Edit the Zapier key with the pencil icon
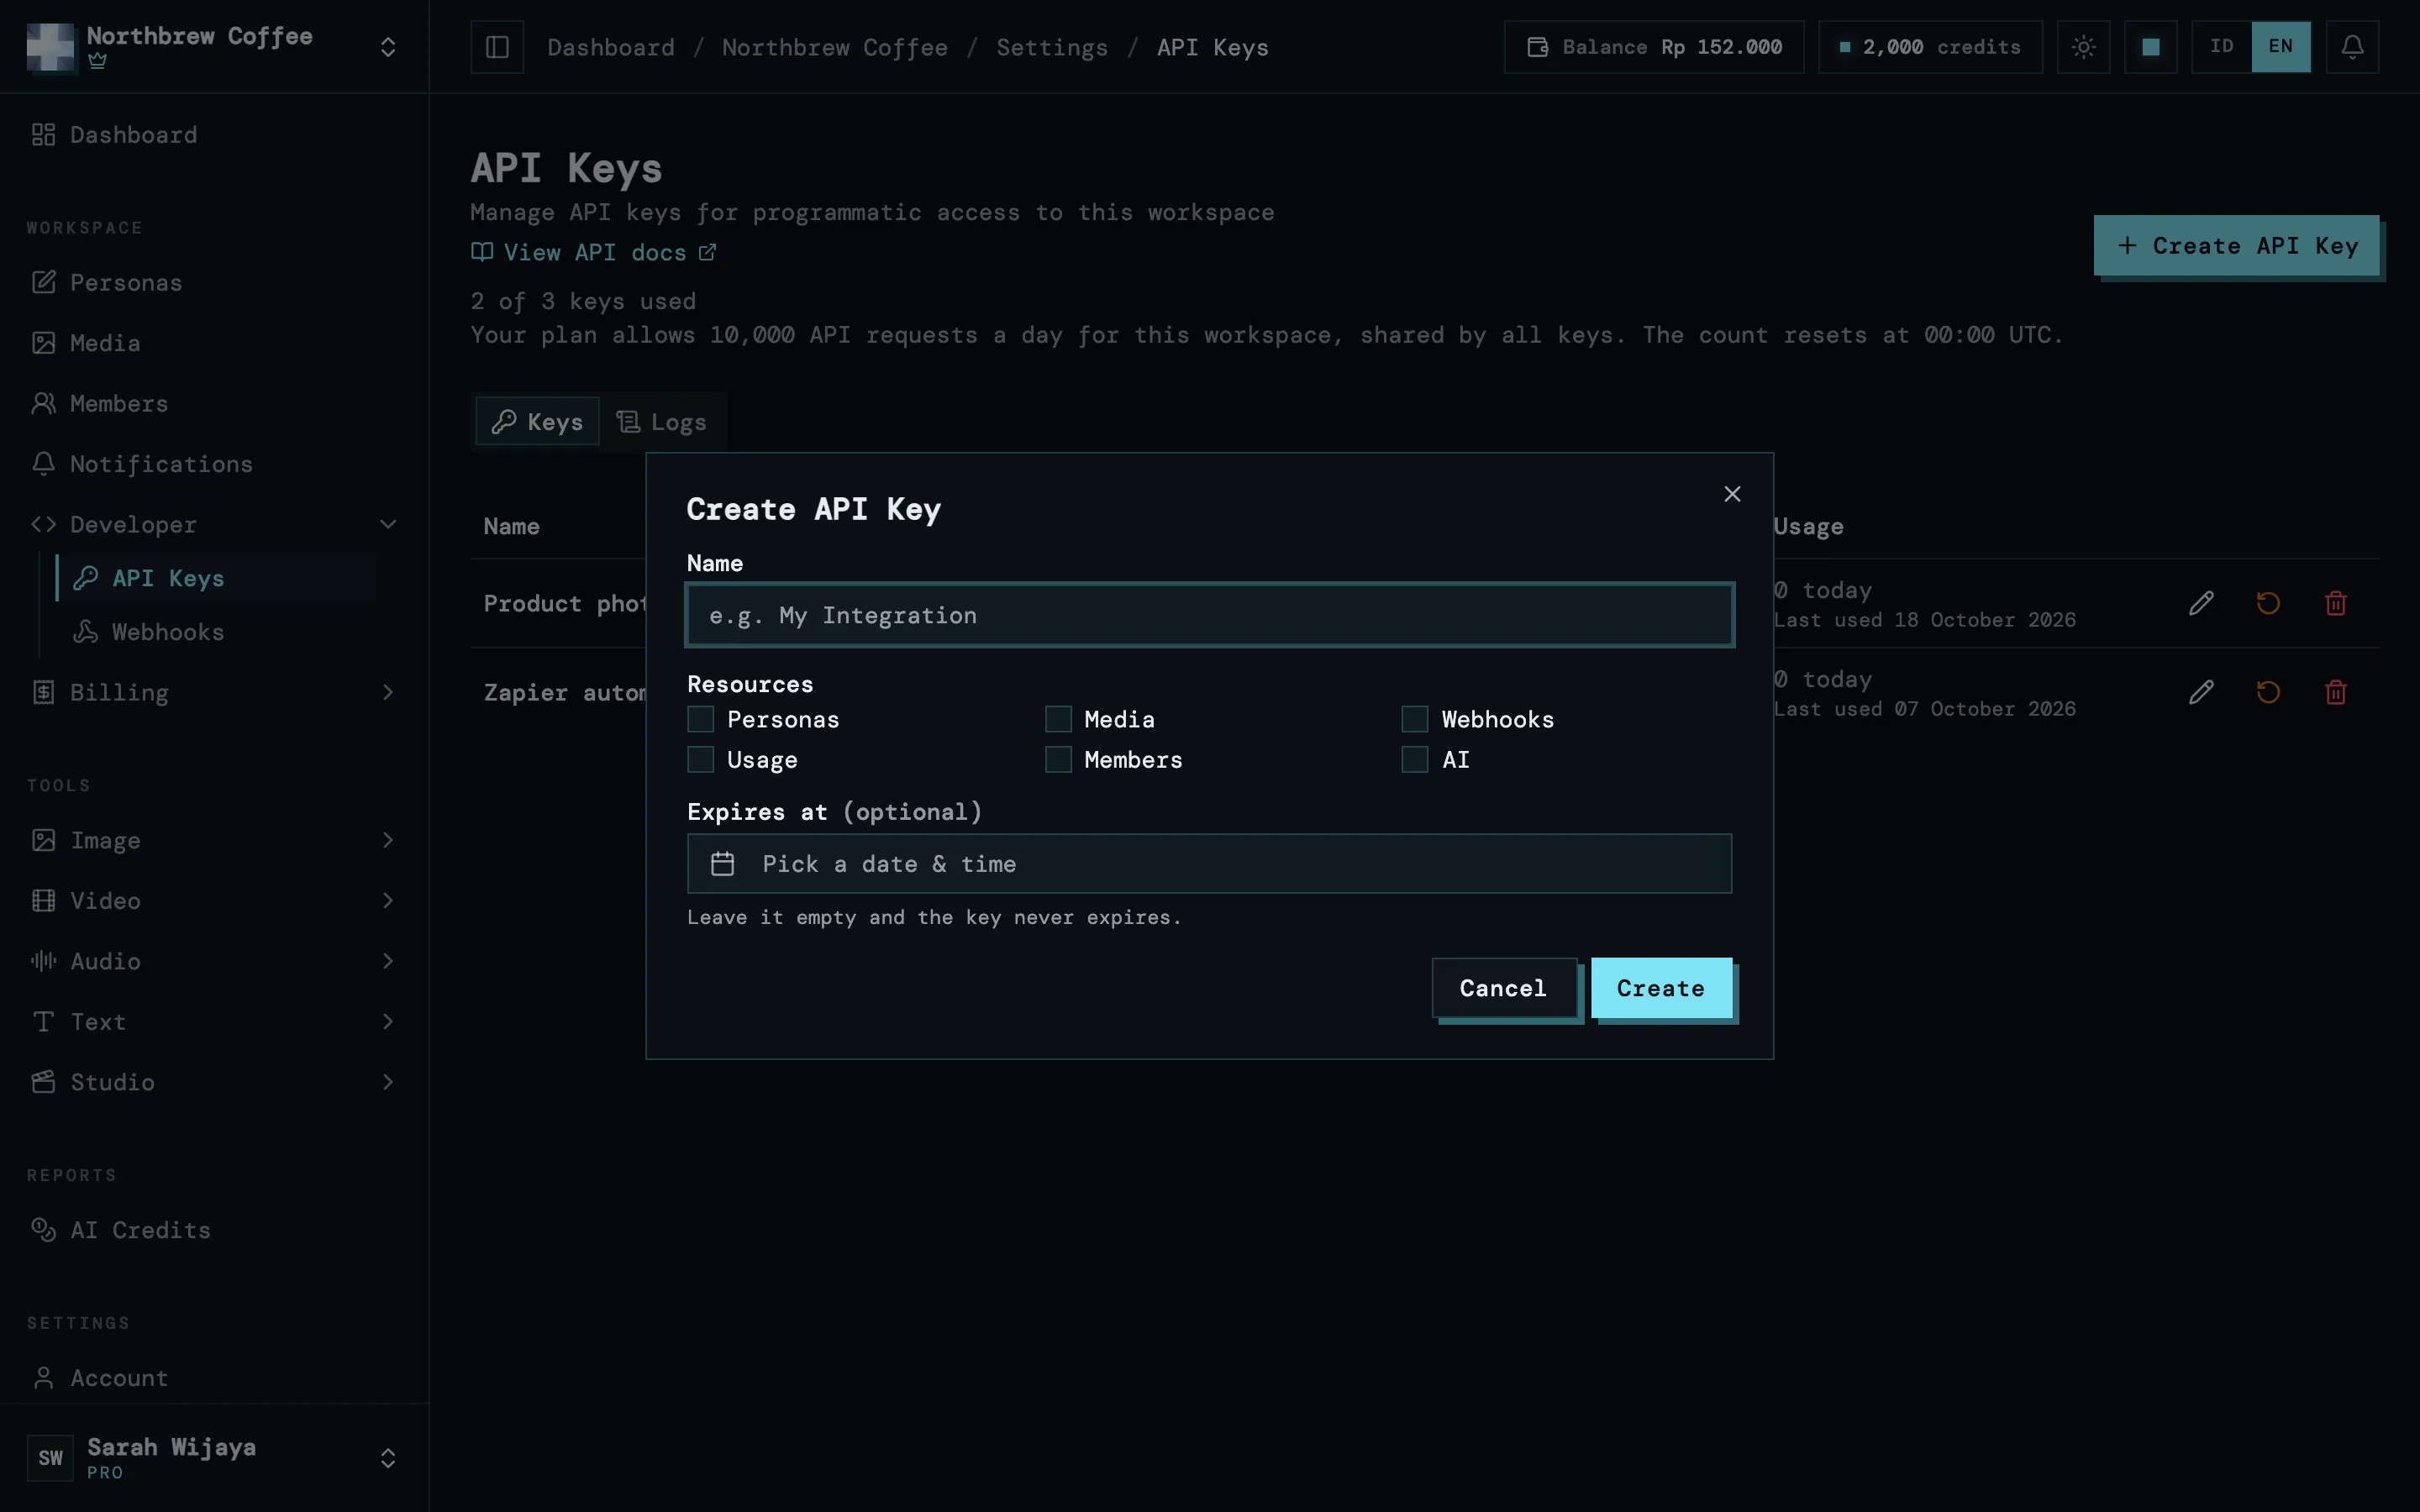 (2201, 692)
